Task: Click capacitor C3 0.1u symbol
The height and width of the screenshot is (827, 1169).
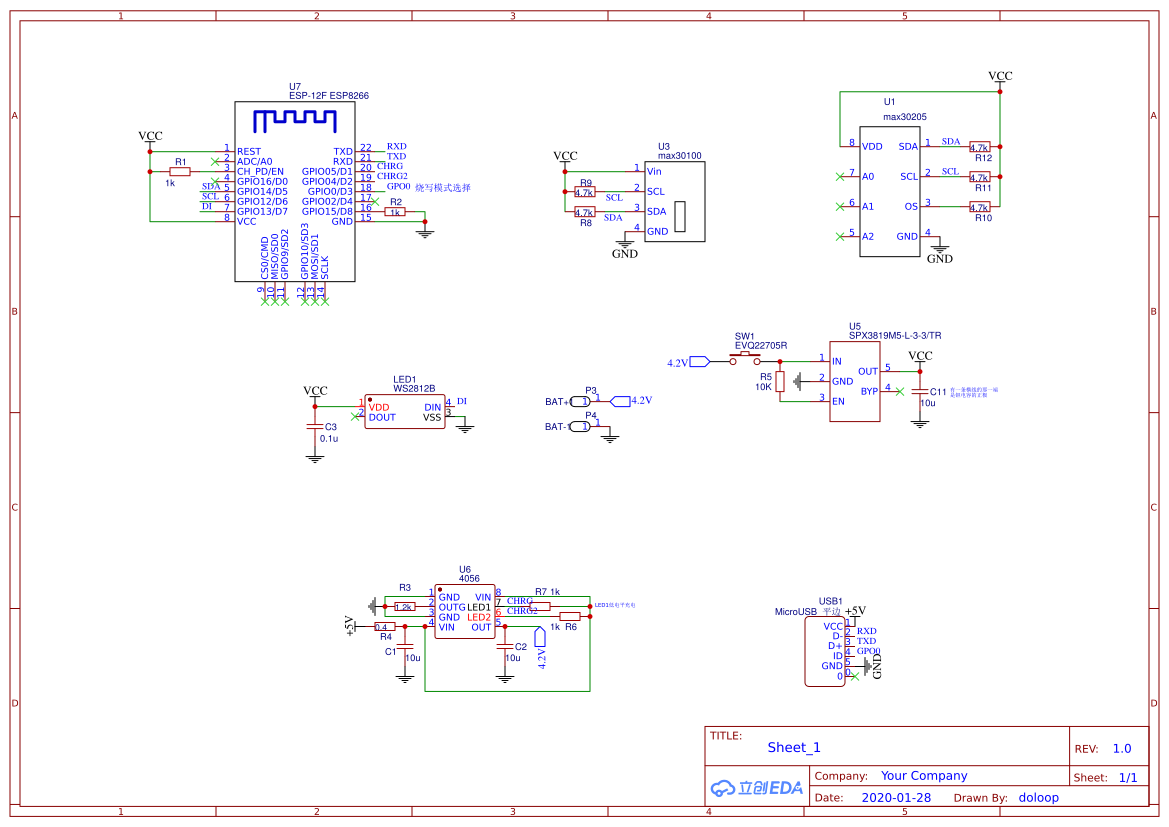Action: click(315, 427)
